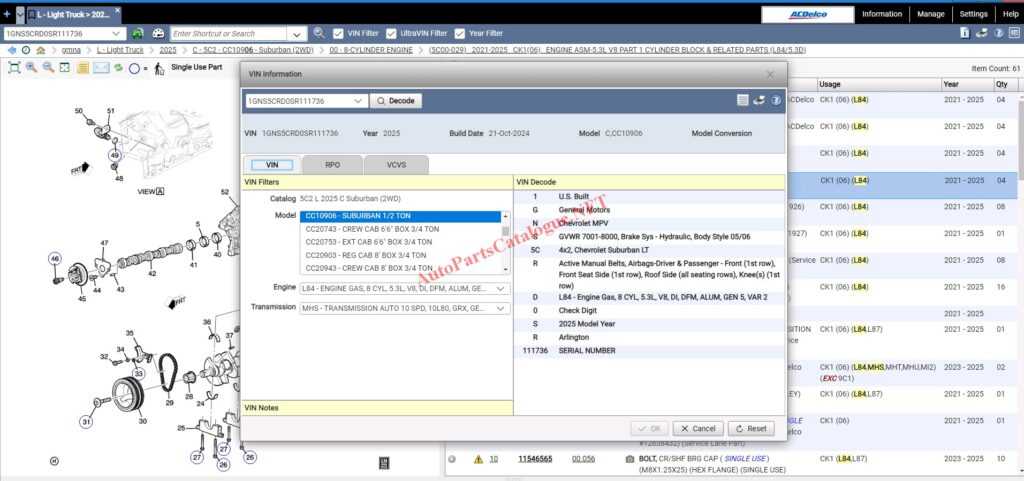Click the search magnifier icon in the toolbar
Viewport: 1024px width, 481px height.
[319, 33]
